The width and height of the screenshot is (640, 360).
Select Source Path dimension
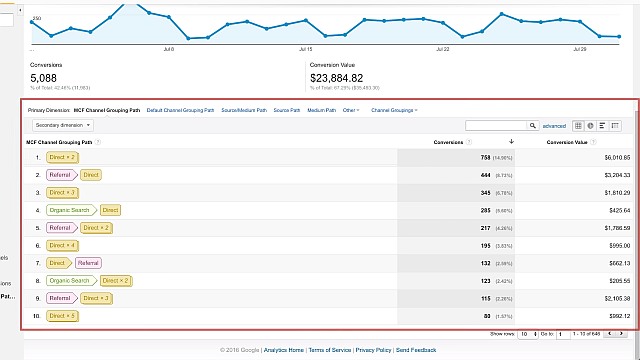(x=287, y=110)
